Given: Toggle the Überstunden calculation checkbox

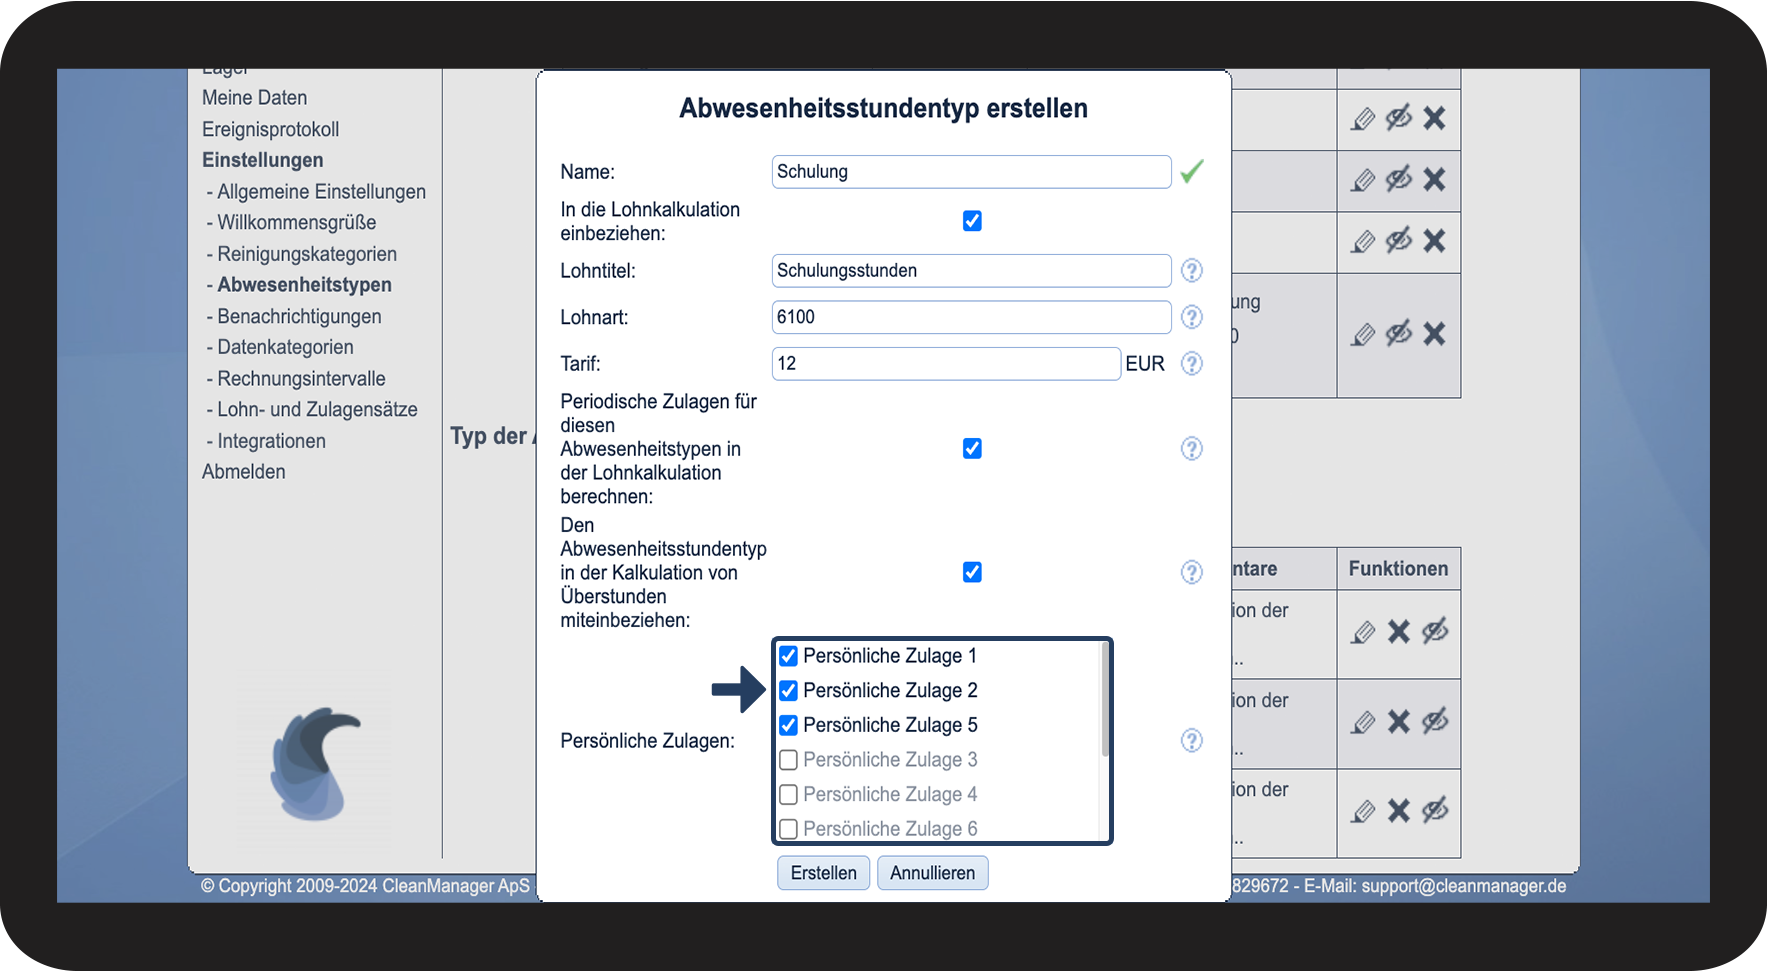Looking at the screenshot, I should [972, 572].
